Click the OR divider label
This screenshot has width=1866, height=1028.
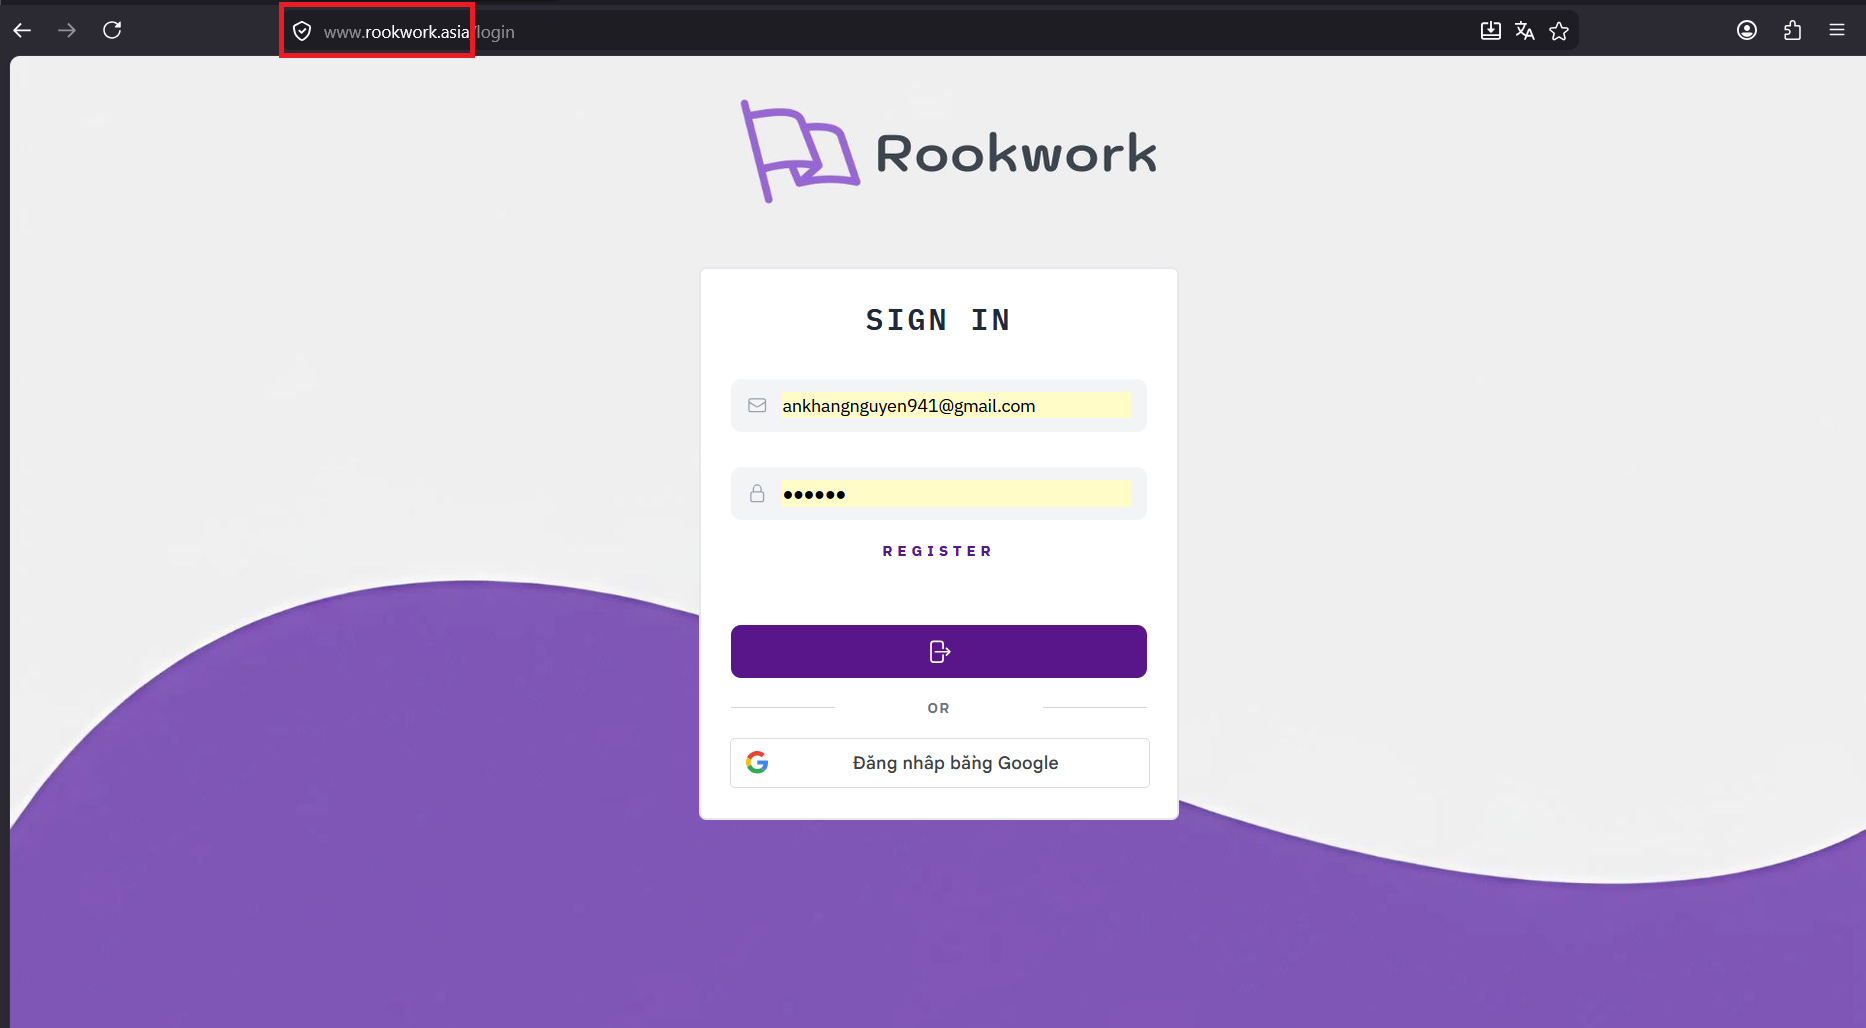(x=938, y=708)
